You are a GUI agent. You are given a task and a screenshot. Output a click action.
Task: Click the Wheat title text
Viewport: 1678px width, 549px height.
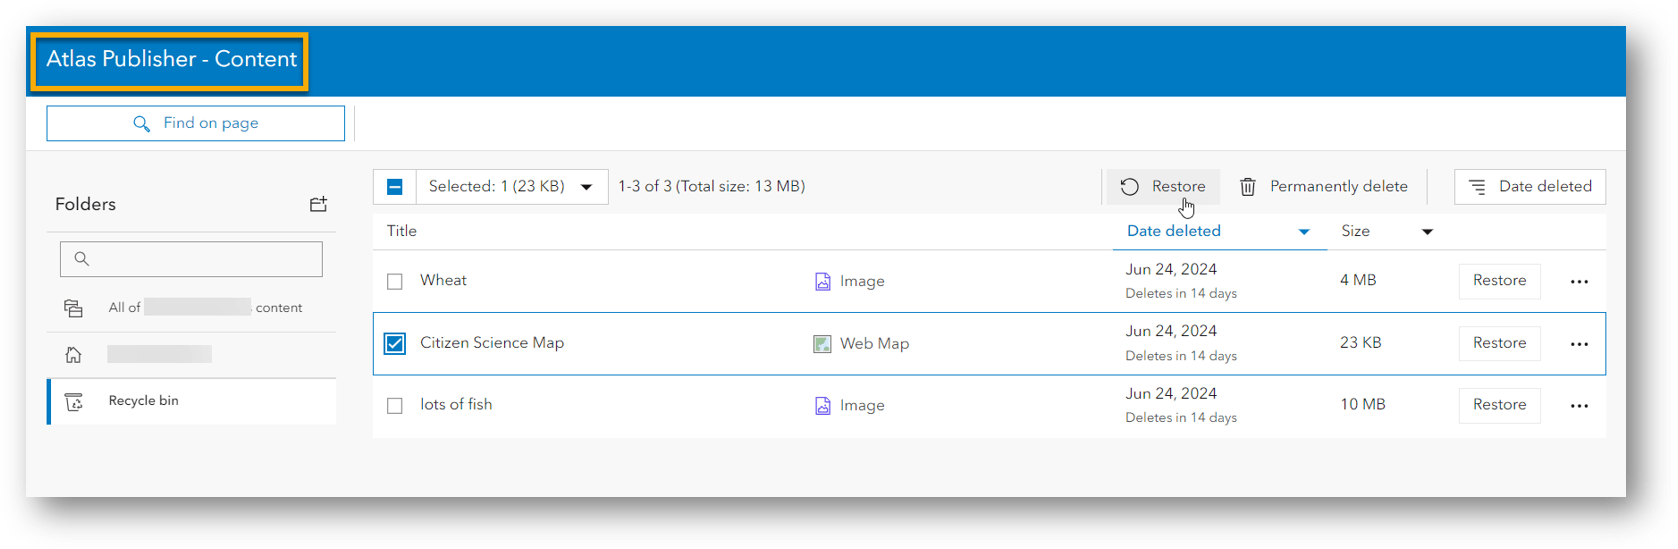pos(443,281)
